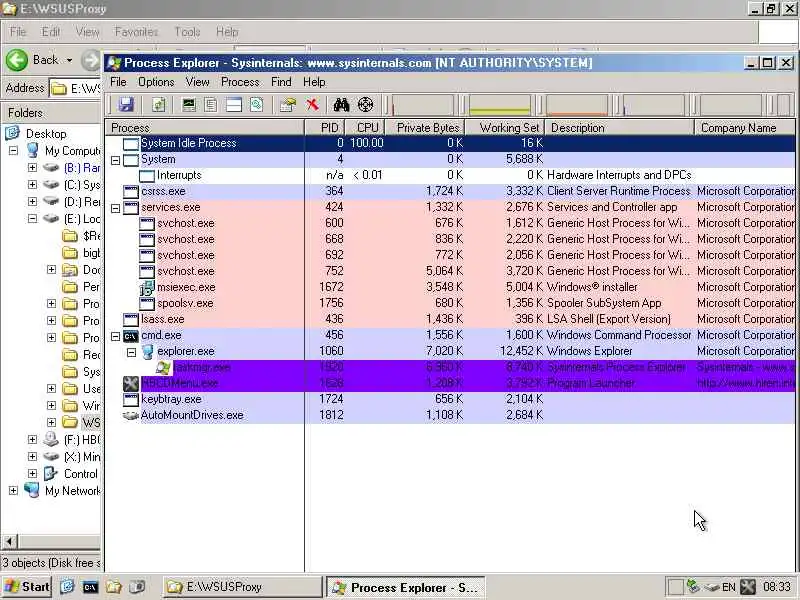Viewport: 800px width, 600px height.
Task: Click the first quick launch icon beside Start
Action: (x=67, y=587)
